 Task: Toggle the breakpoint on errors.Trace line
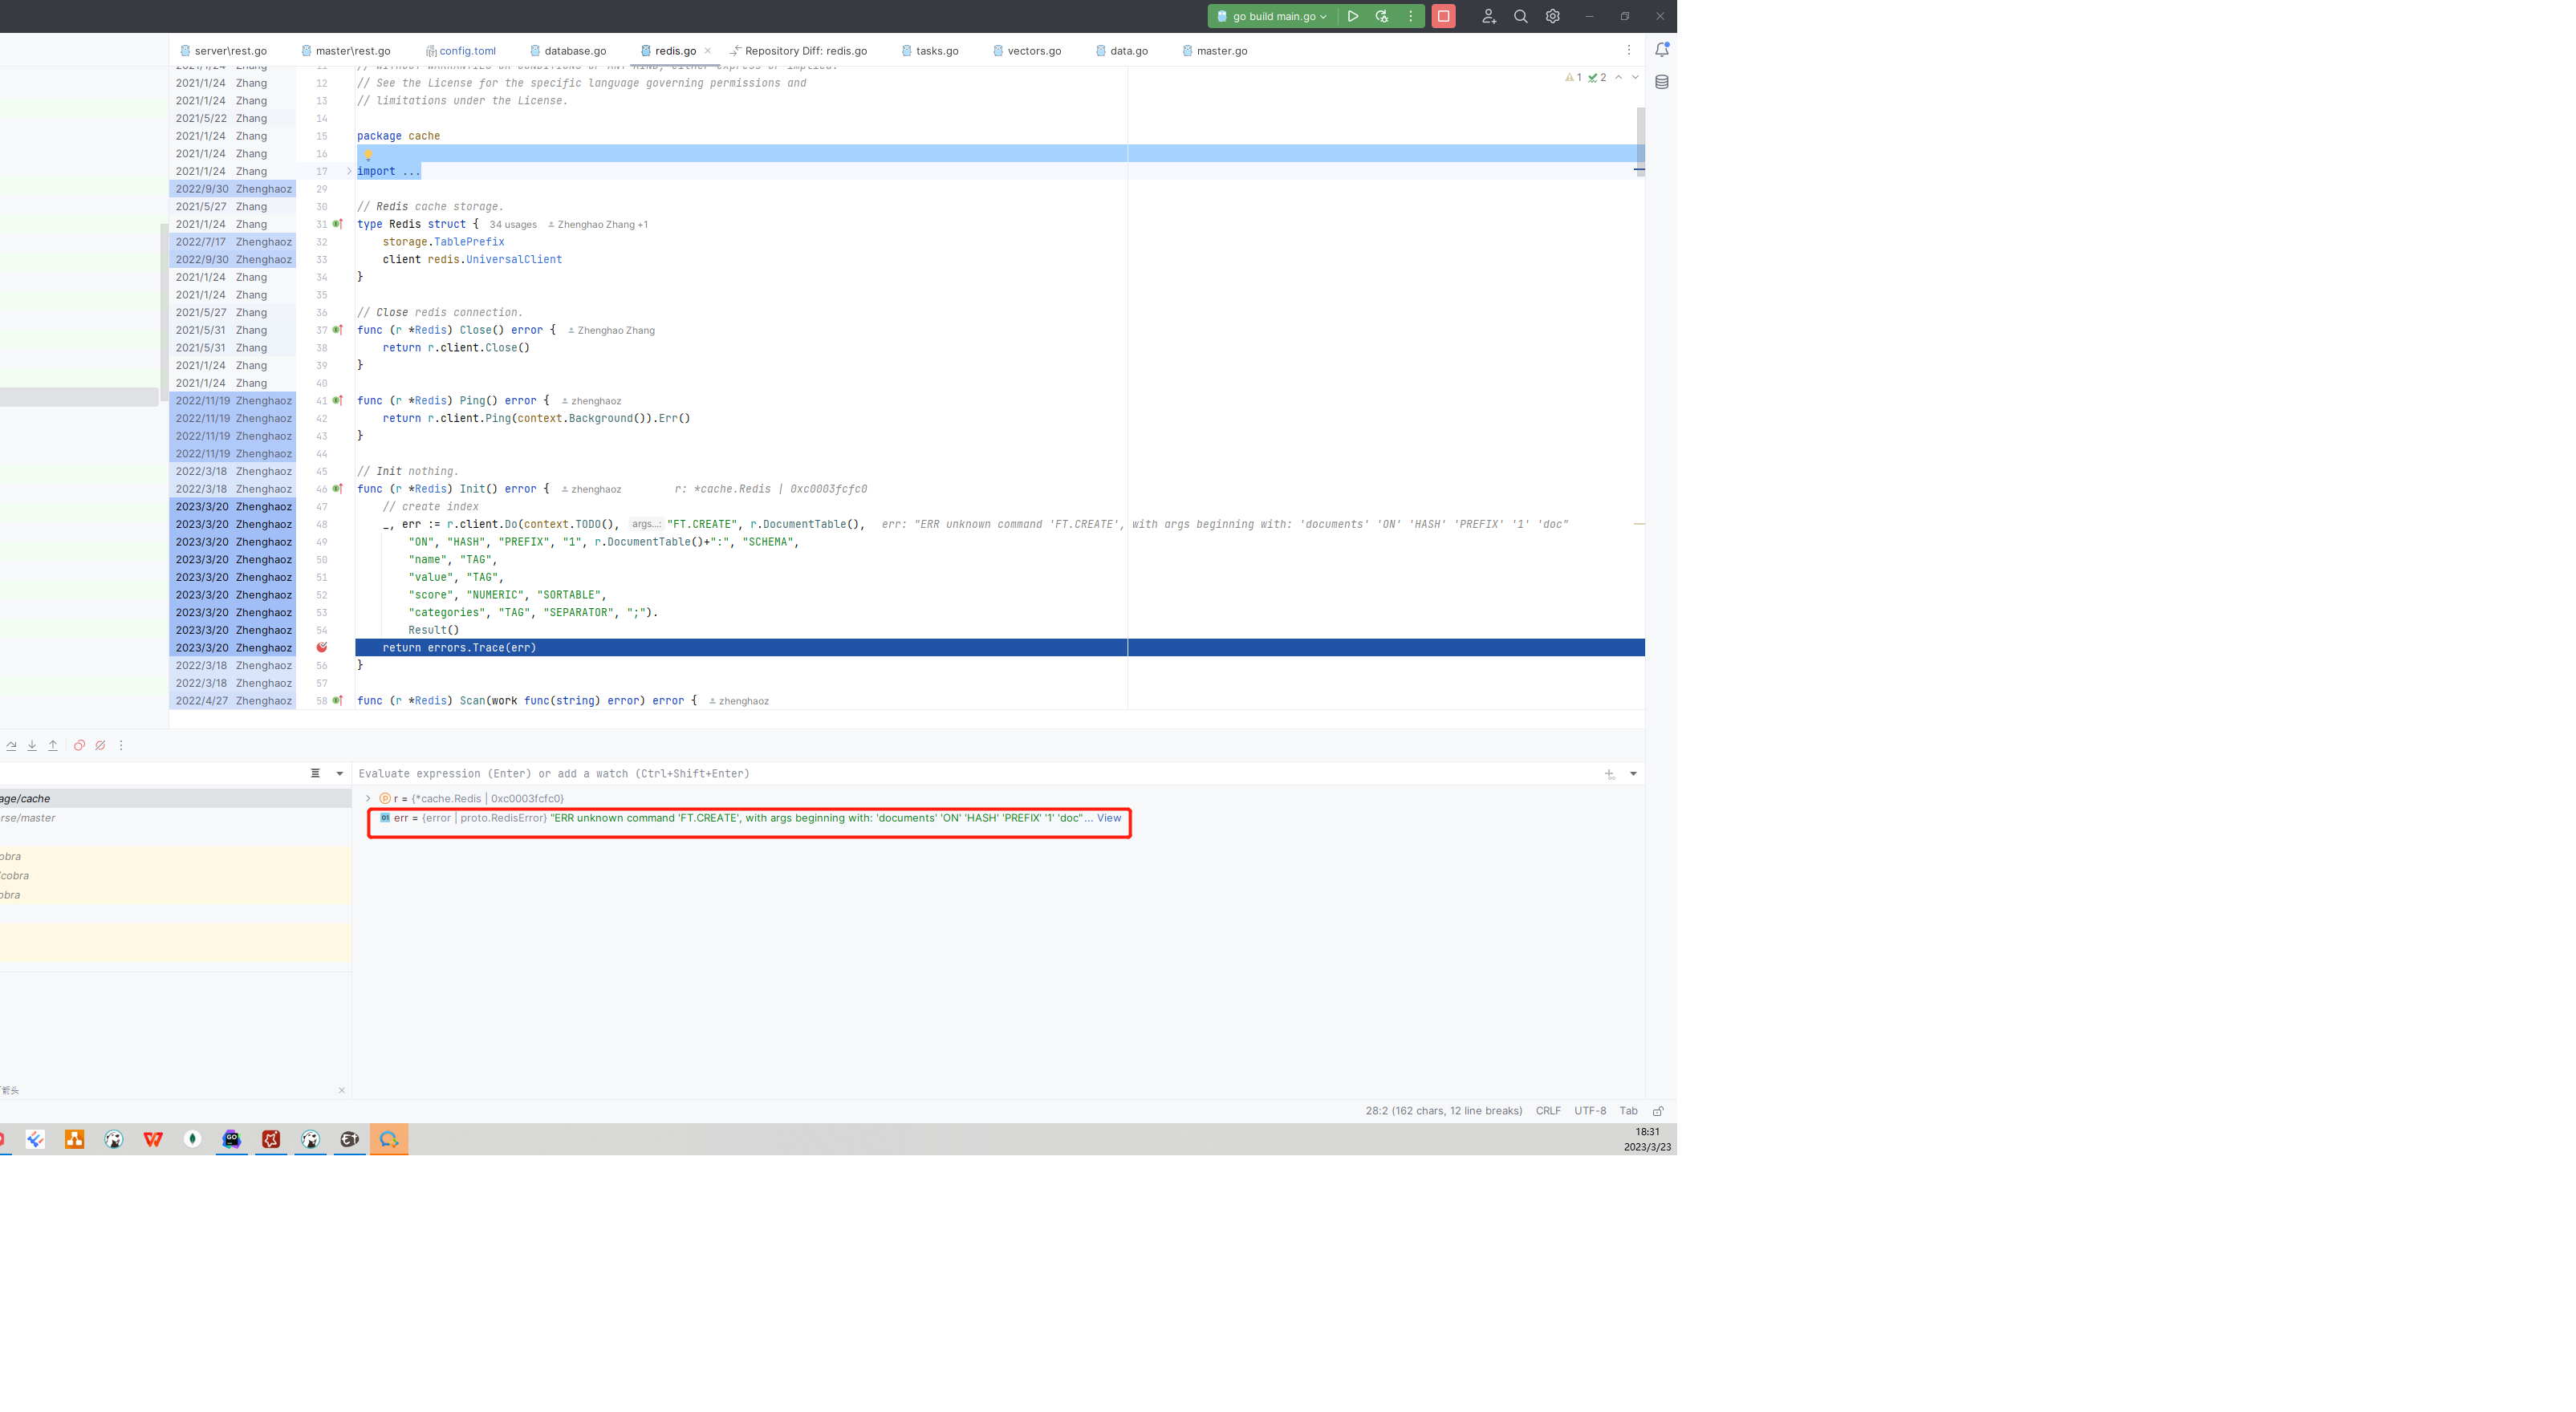click(322, 647)
